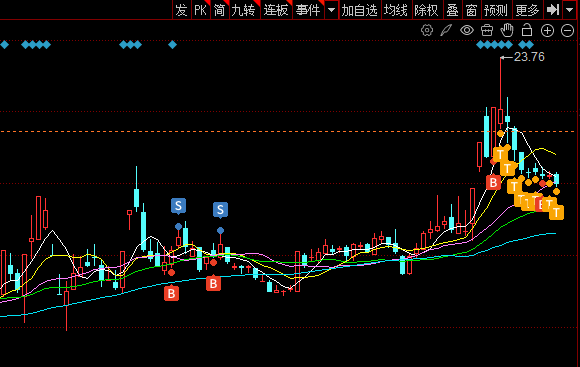Toggle the chart lock icon
The image size is (580, 367).
[527, 30]
